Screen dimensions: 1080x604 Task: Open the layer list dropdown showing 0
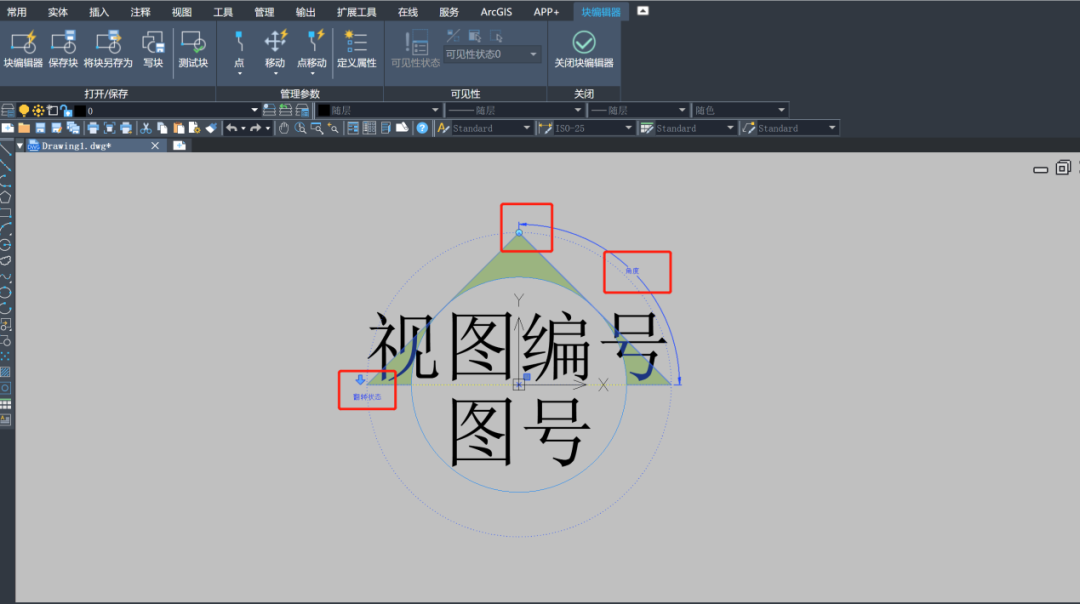[255, 110]
